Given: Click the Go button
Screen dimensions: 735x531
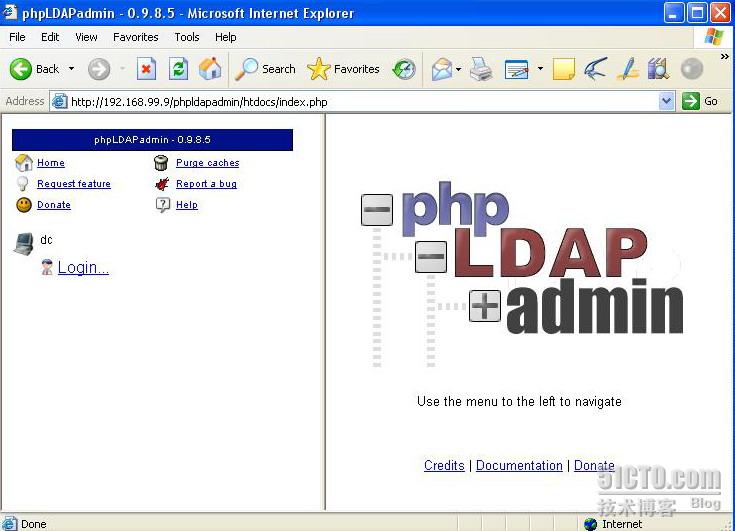Looking at the screenshot, I should pyautogui.click(x=700, y=101).
